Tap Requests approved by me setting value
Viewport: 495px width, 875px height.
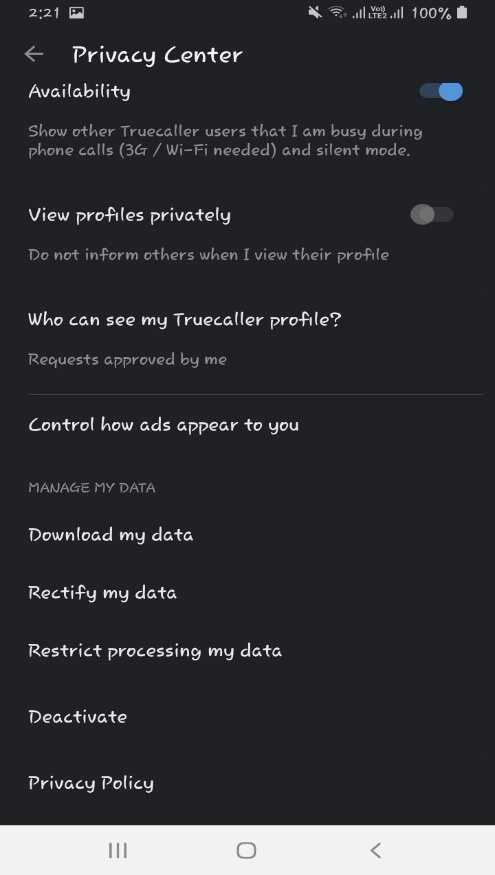coord(127,359)
